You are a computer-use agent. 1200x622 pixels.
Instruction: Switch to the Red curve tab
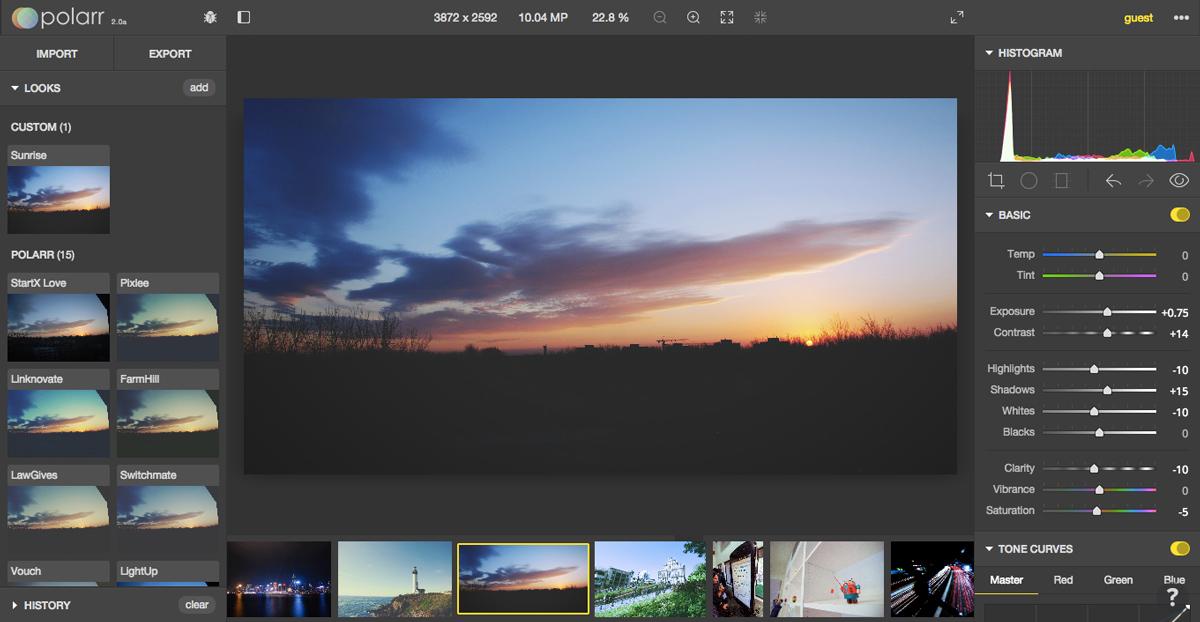pyautogui.click(x=1063, y=580)
